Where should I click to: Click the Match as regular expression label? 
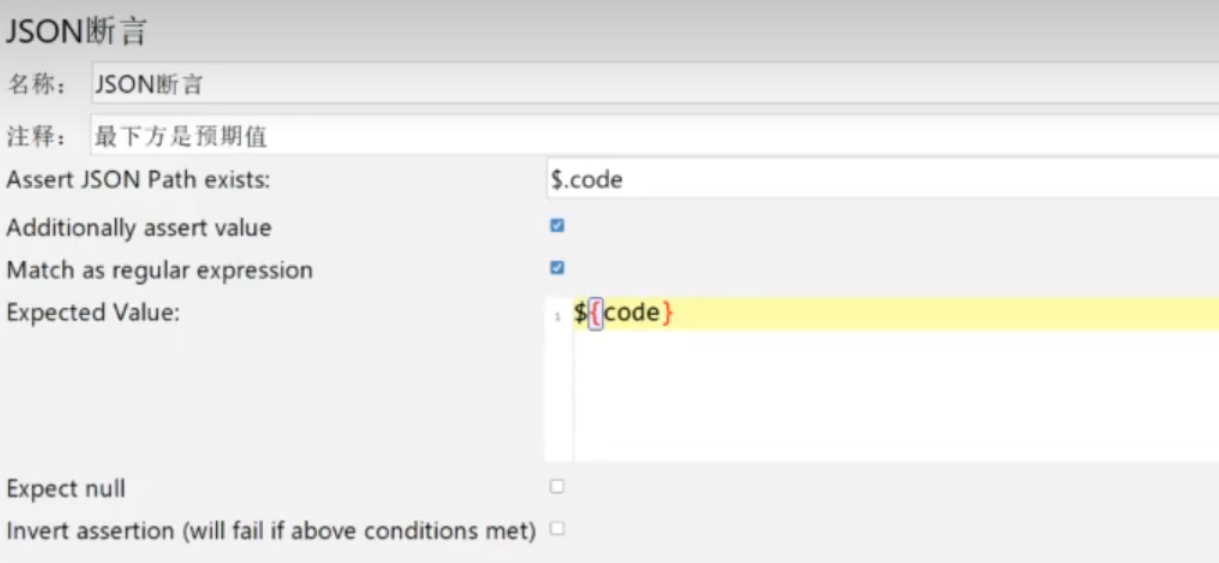pyautogui.click(x=159, y=270)
